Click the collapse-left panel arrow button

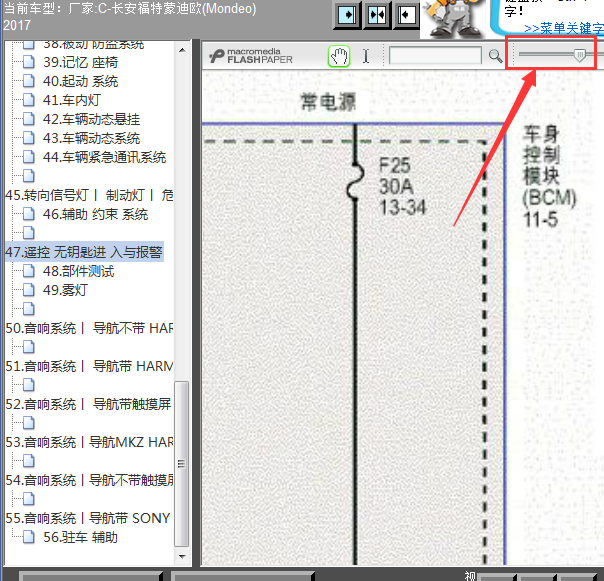406,15
